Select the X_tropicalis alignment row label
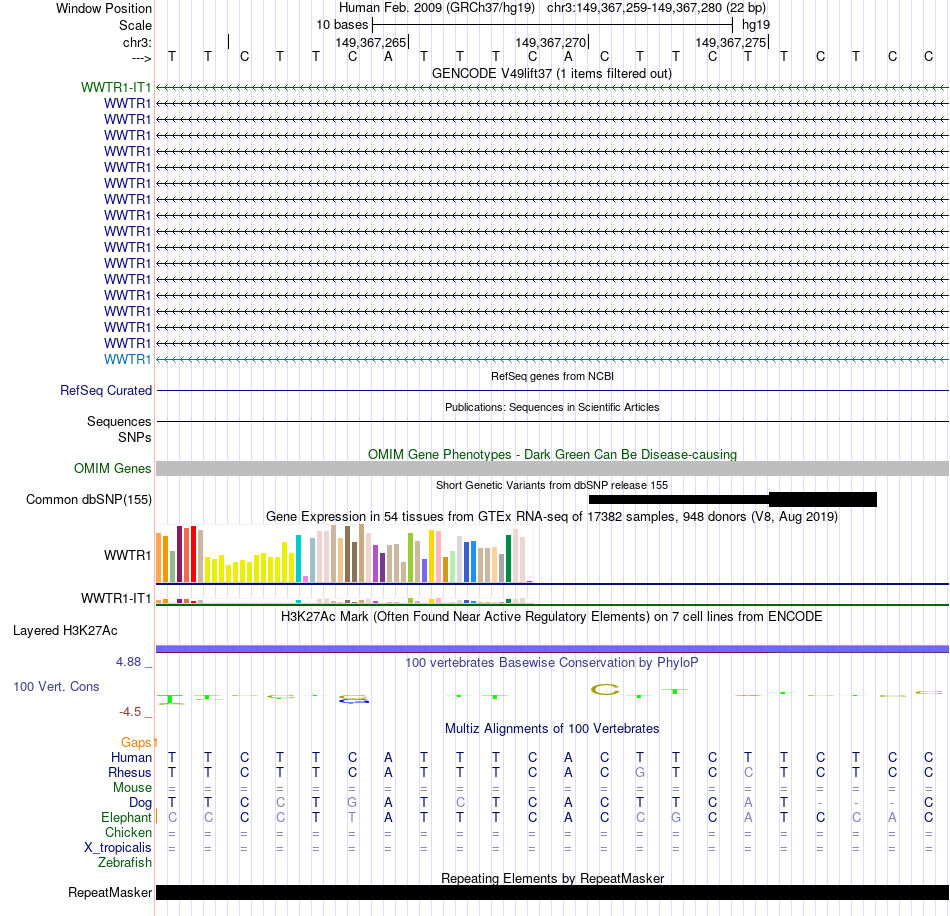Image resolution: width=950 pixels, height=916 pixels. (118, 848)
